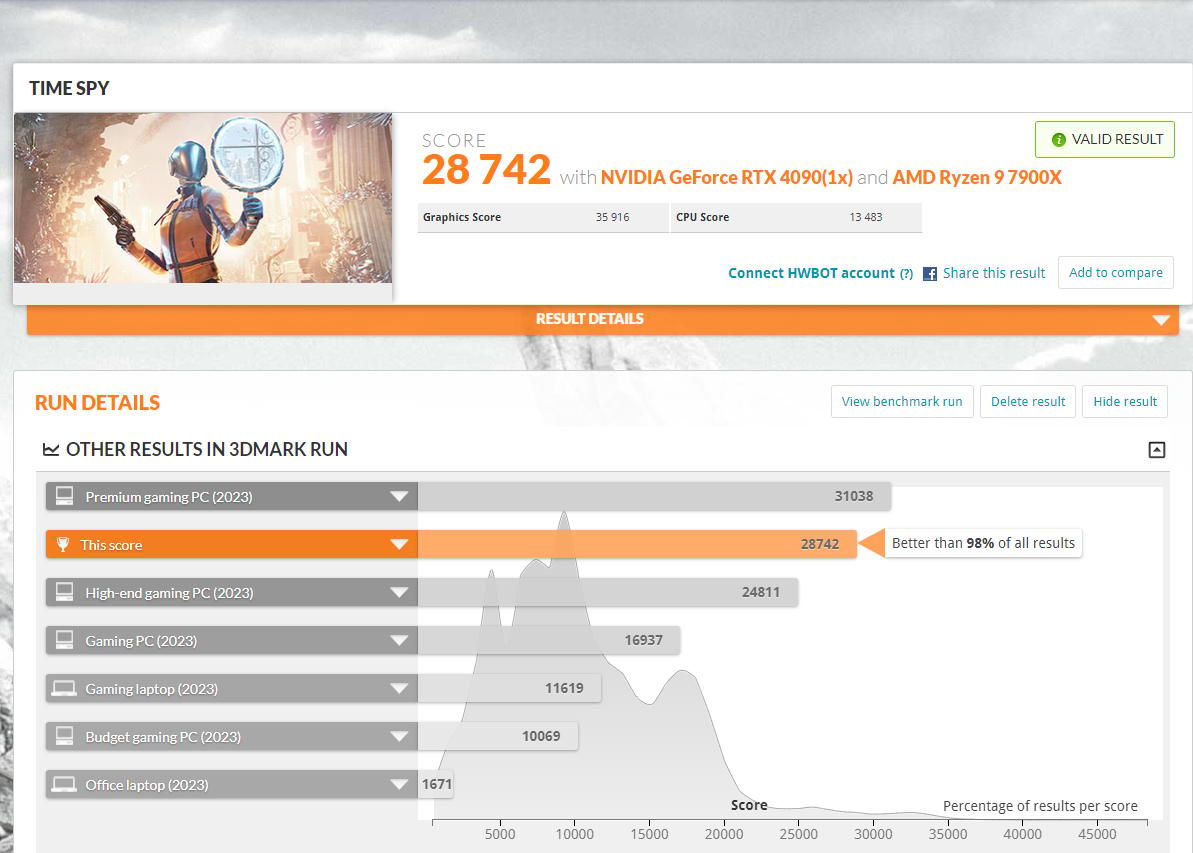Click the Time Spy benchmark thumbnail image
This screenshot has width=1193, height=853.
(203, 198)
